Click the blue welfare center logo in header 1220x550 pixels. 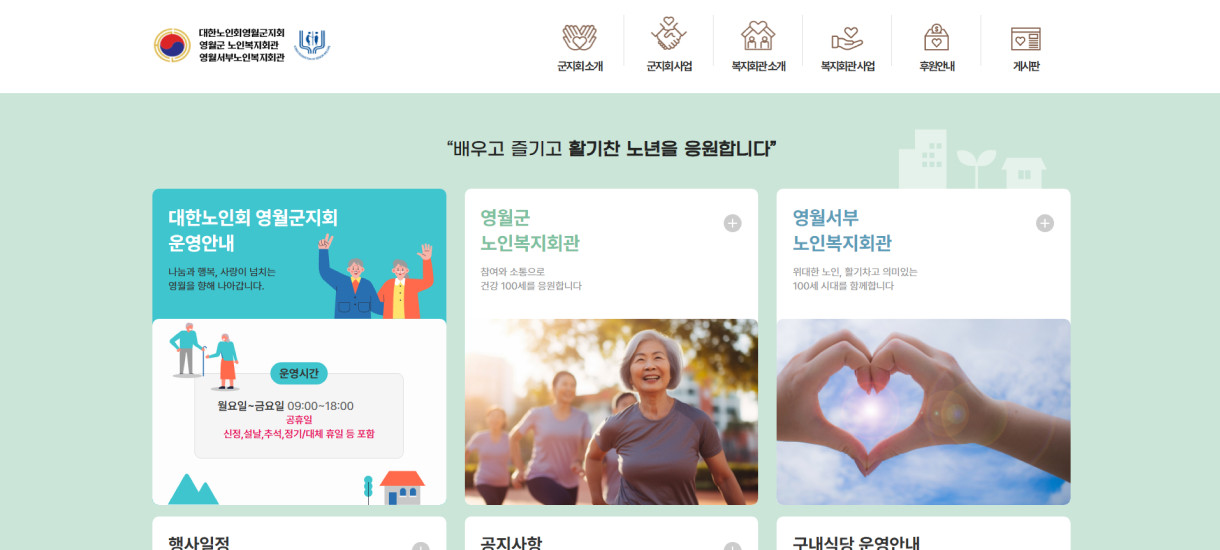pyautogui.click(x=313, y=45)
